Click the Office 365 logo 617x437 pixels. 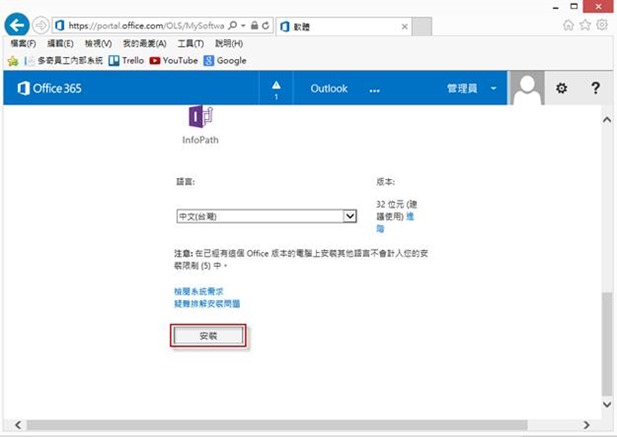[x=50, y=89]
